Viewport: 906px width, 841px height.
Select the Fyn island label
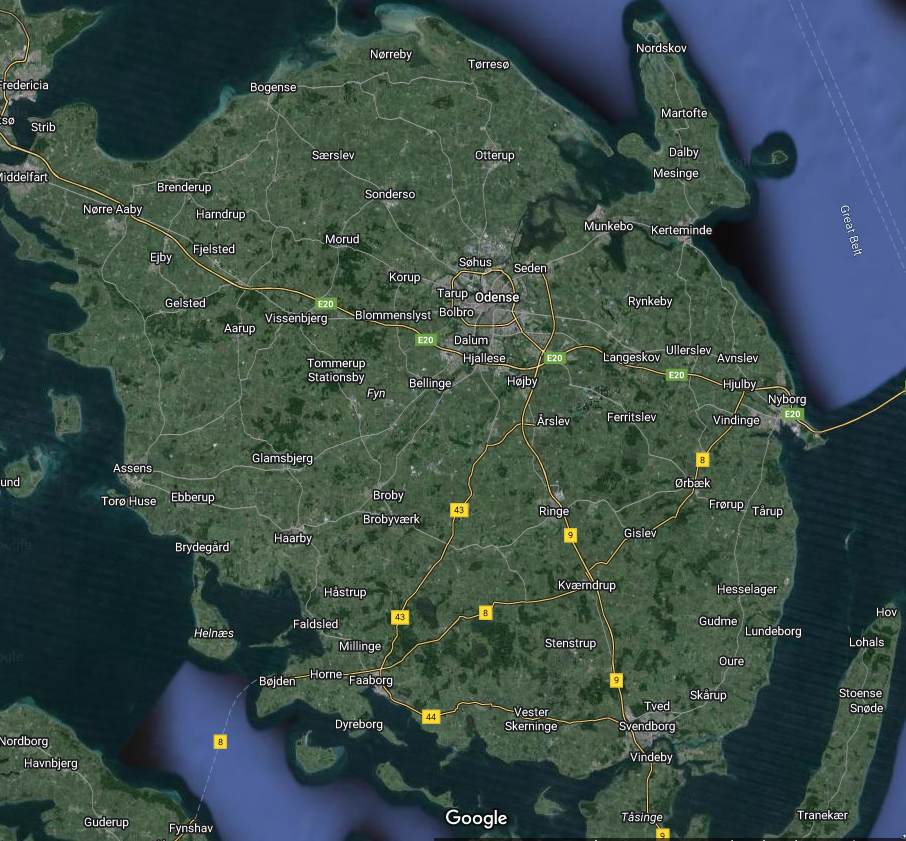pos(376,394)
